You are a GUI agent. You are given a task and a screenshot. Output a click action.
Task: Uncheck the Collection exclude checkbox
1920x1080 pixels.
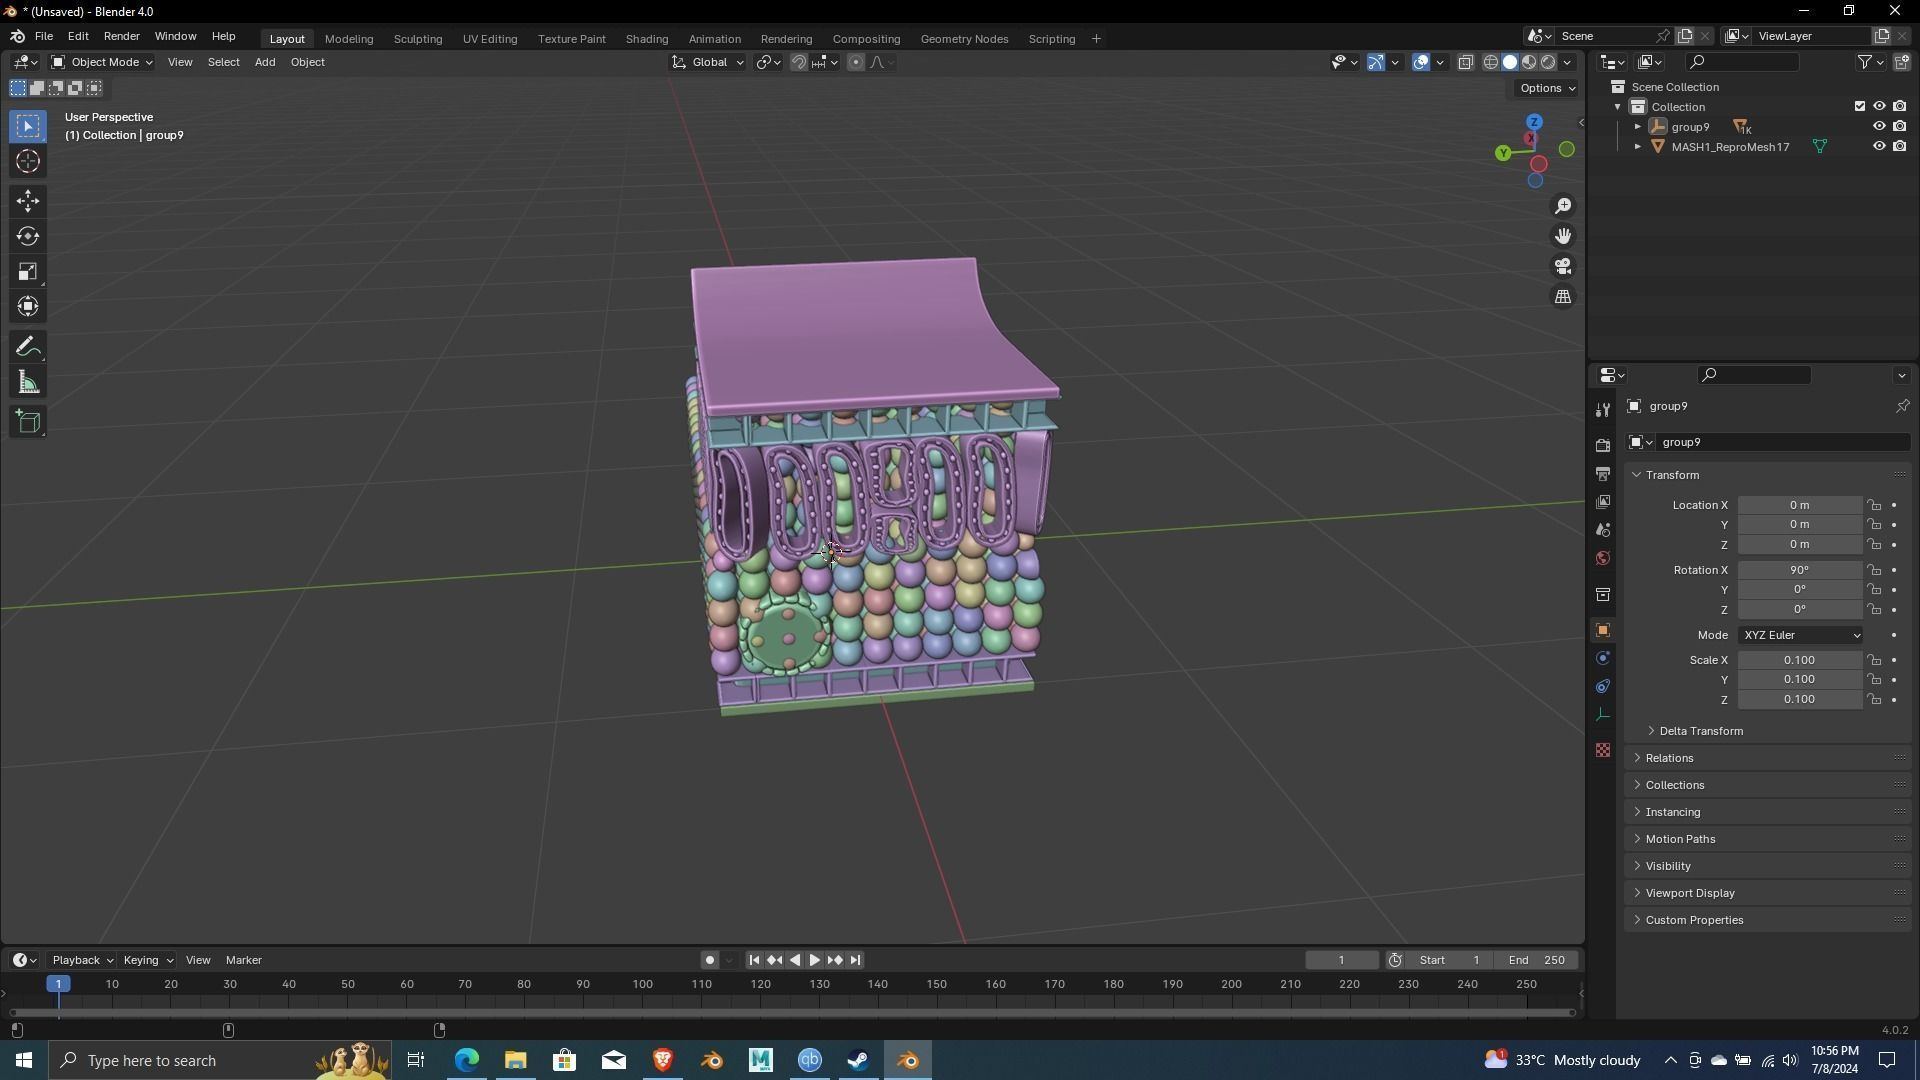pyautogui.click(x=1860, y=106)
